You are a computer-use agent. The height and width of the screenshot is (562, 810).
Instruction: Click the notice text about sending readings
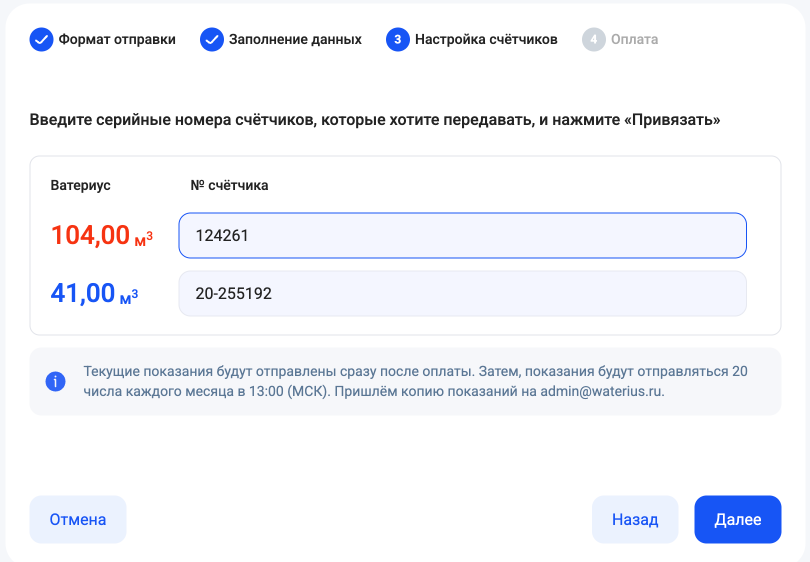(x=415, y=381)
